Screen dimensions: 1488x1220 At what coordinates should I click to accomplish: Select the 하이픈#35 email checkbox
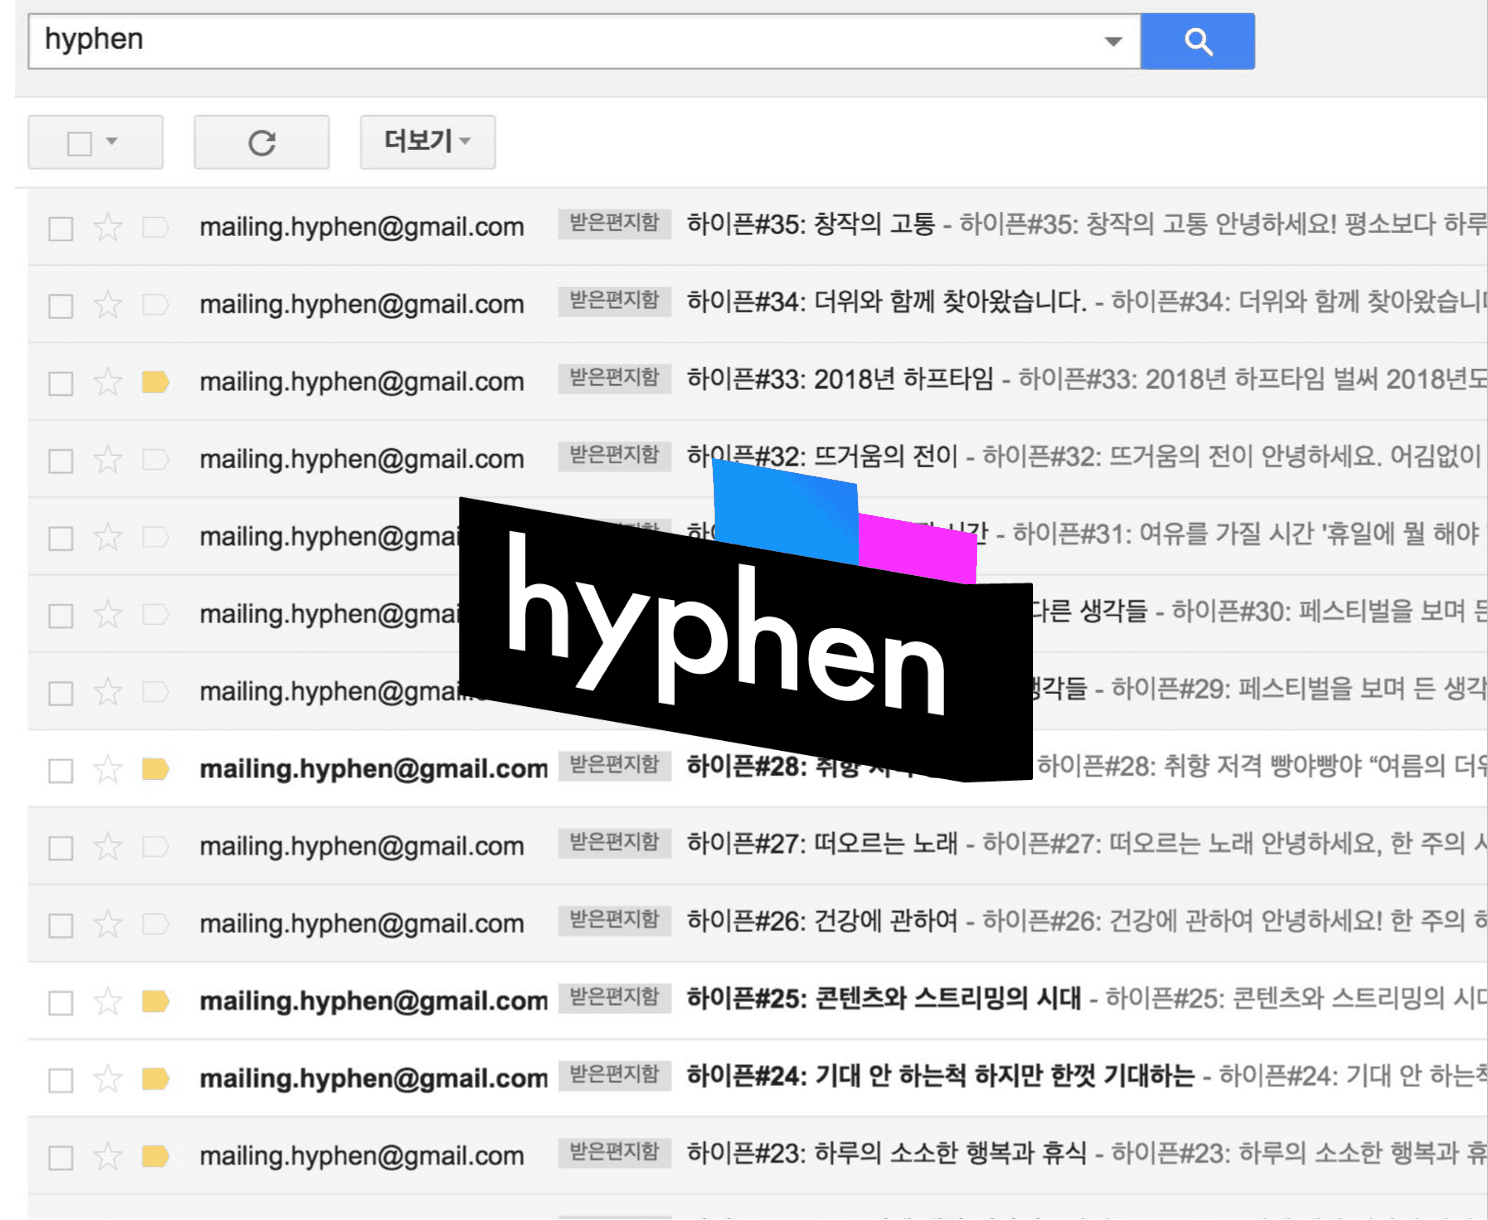pos(61,229)
